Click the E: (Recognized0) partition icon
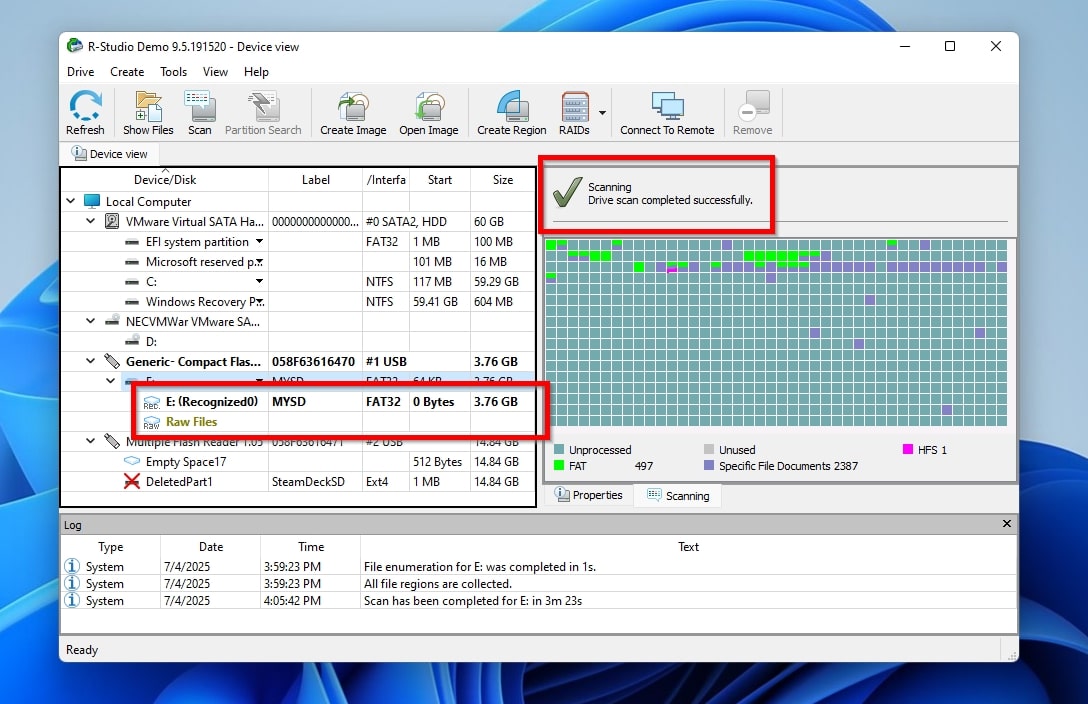Image resolution: width=1088 pixels, height=704 pixels. pyautogui.click(x=151, y=402)
